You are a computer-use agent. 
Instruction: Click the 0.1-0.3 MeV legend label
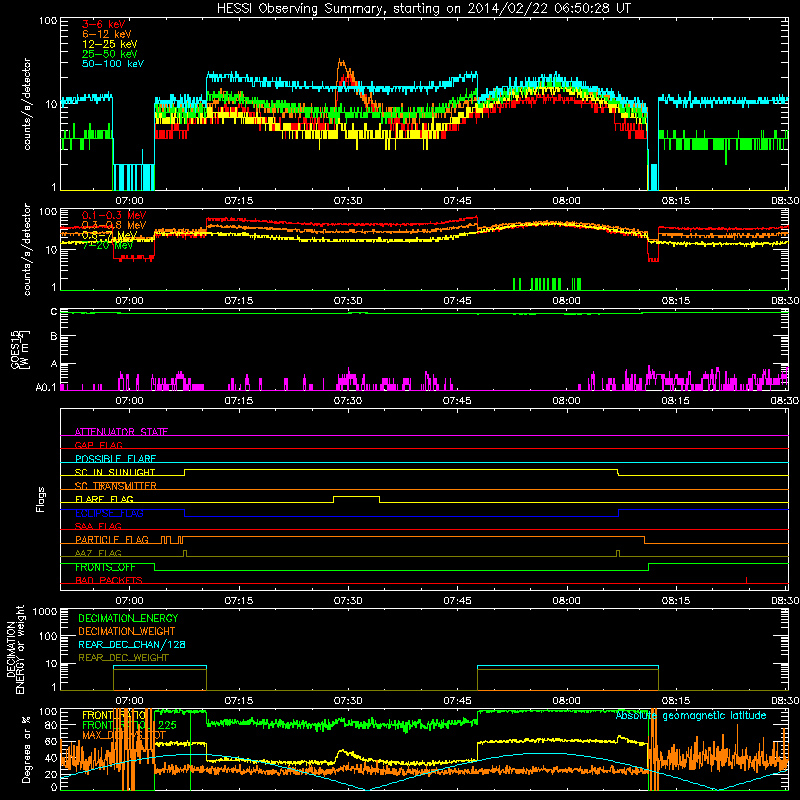pyautogui.click(x=114, y=215)
